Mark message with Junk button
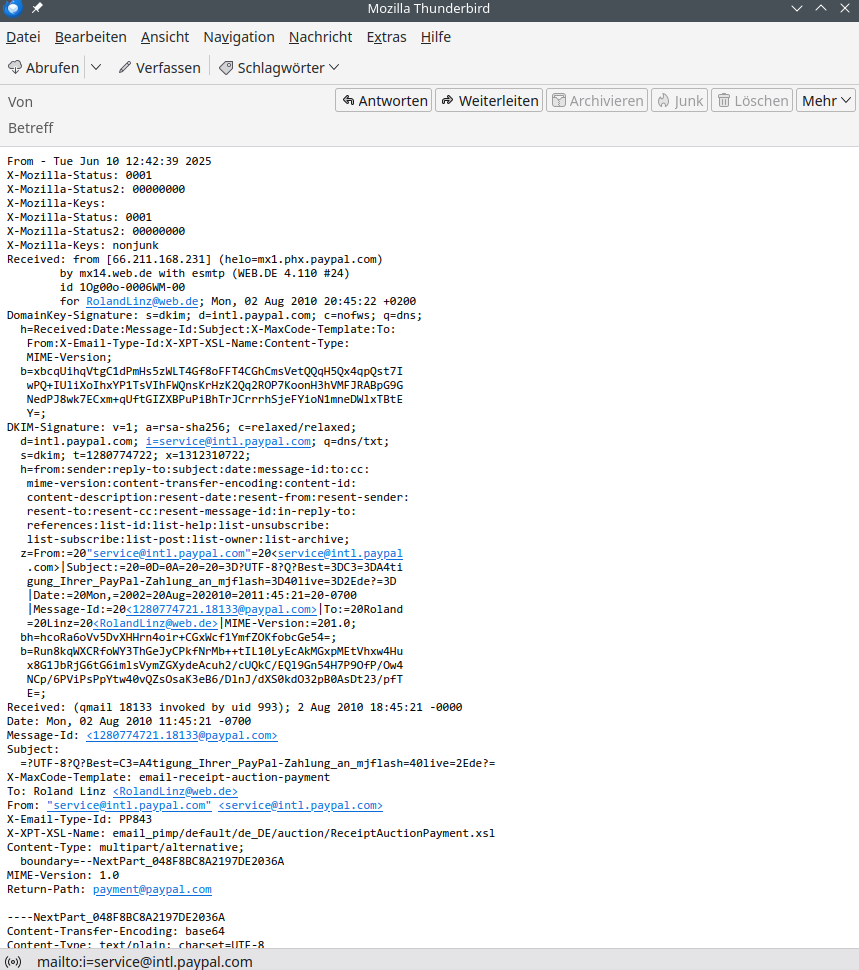 pyautogui.click(x=679, y=100)
